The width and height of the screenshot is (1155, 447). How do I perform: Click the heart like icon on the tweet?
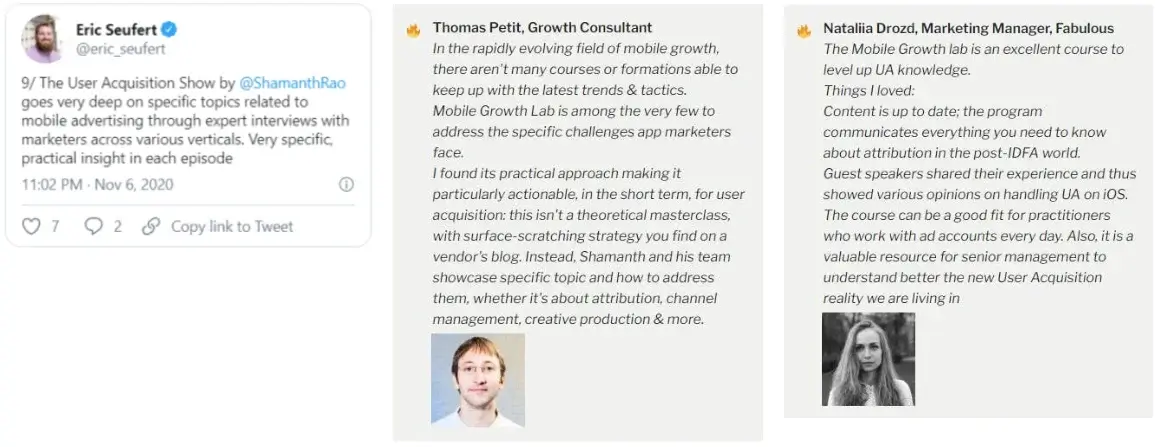(x=32, y=226)
